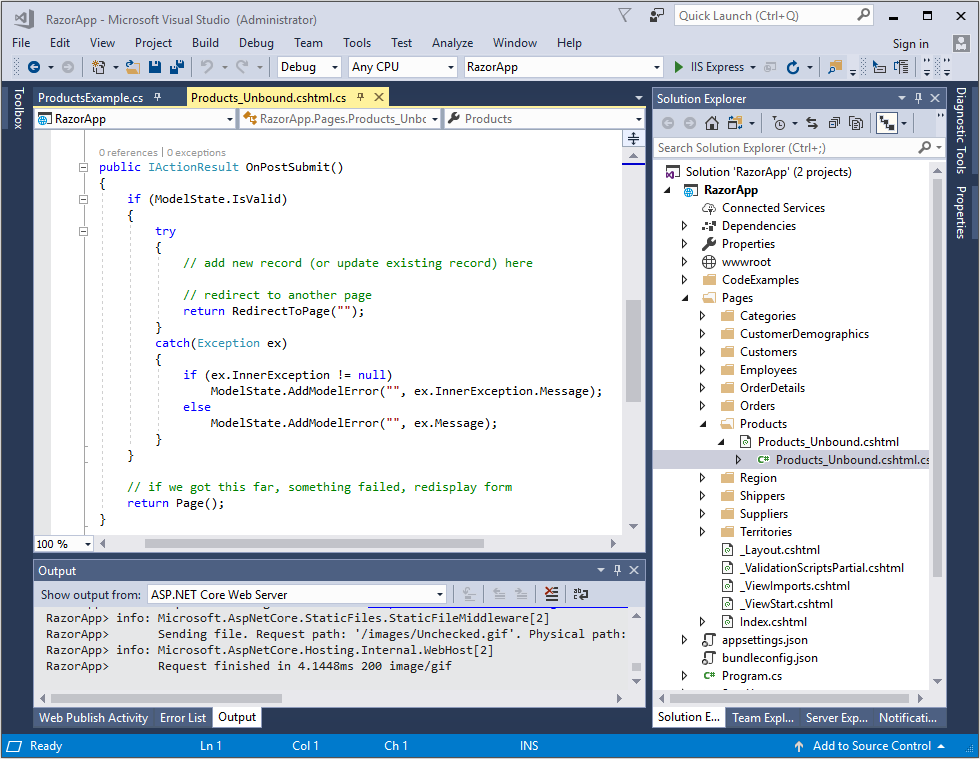
Task: Click the Find in Files toolbar icon
Action: pyautogui.click(x=834, y=67)
